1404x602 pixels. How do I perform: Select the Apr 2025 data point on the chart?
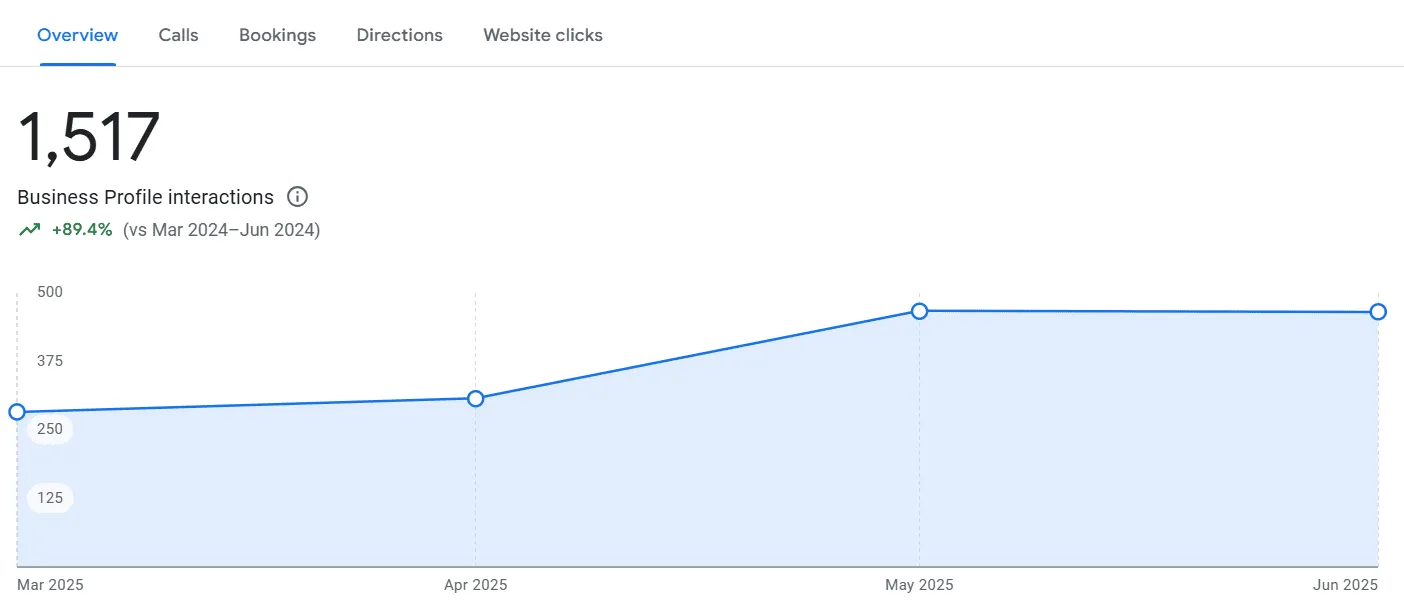point(475,398)
